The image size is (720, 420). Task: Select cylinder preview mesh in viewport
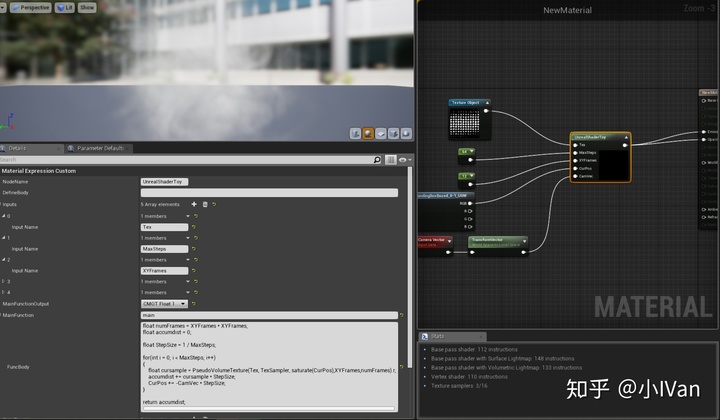[x=355, y=134]
